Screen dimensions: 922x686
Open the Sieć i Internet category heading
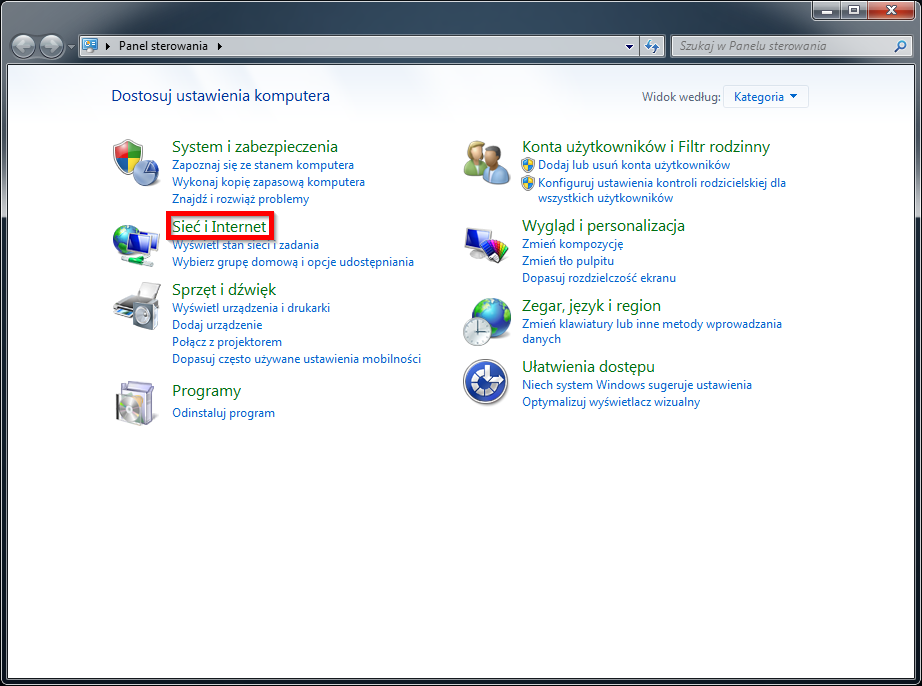219,225
